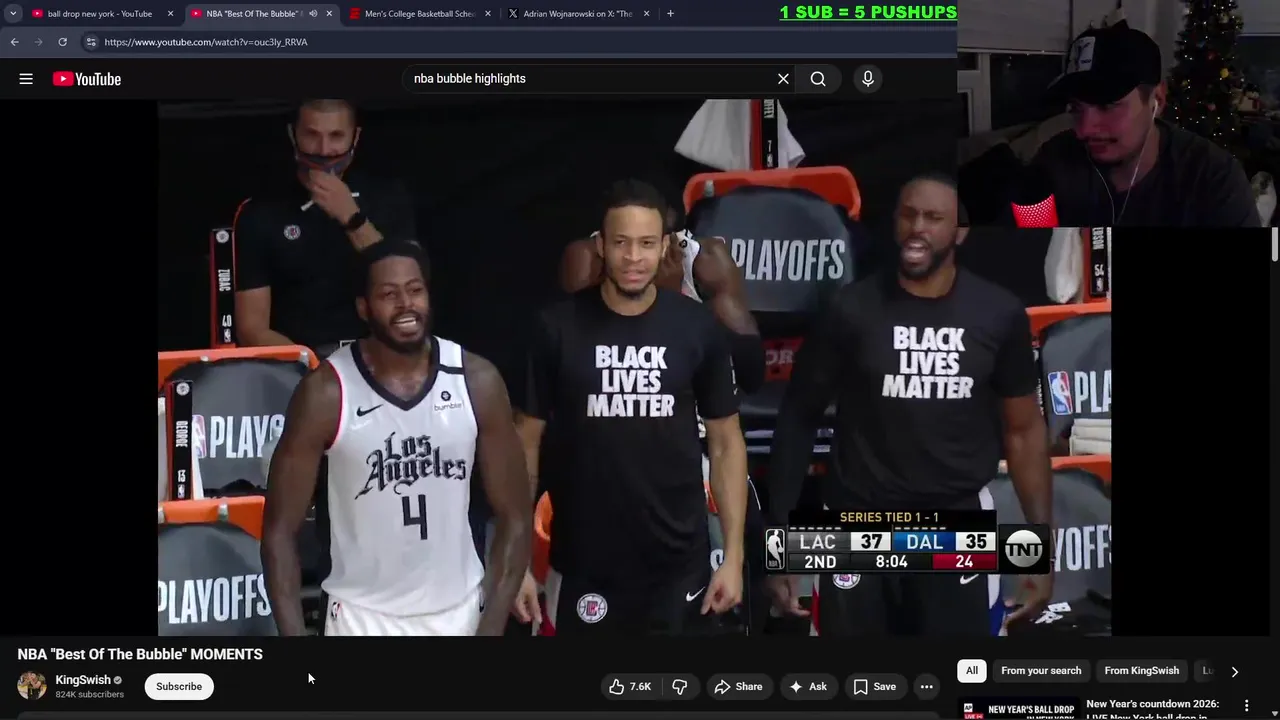The image size is (1280, 720).
Task: Open the Ask AI button
Action: [x=808, y=686]
